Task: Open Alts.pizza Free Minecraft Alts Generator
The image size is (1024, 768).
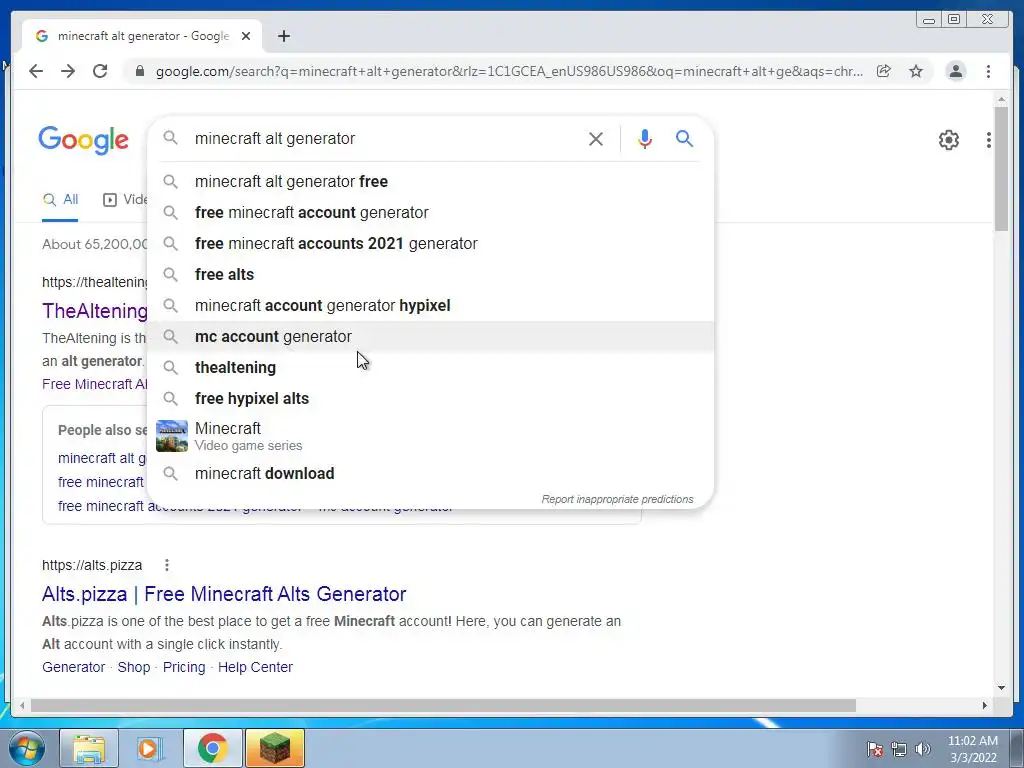Action: click(x=224, y=594)
